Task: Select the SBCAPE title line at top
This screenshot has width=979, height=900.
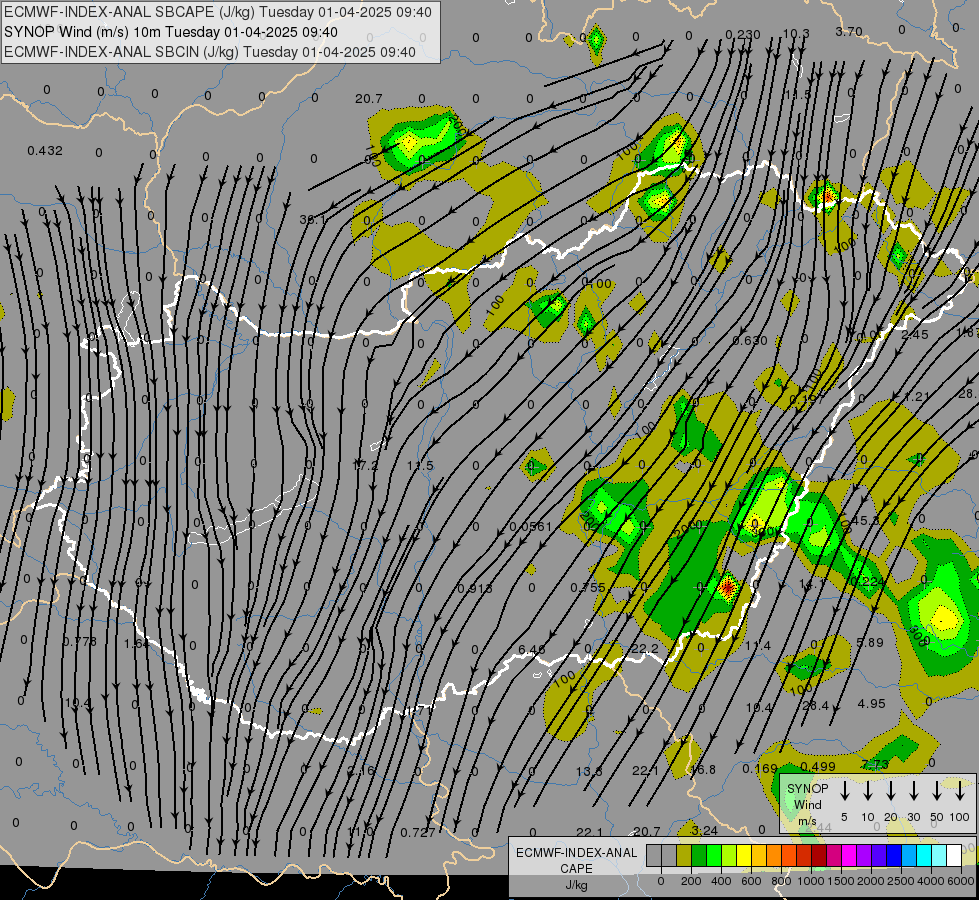Action: click(218, 12)
